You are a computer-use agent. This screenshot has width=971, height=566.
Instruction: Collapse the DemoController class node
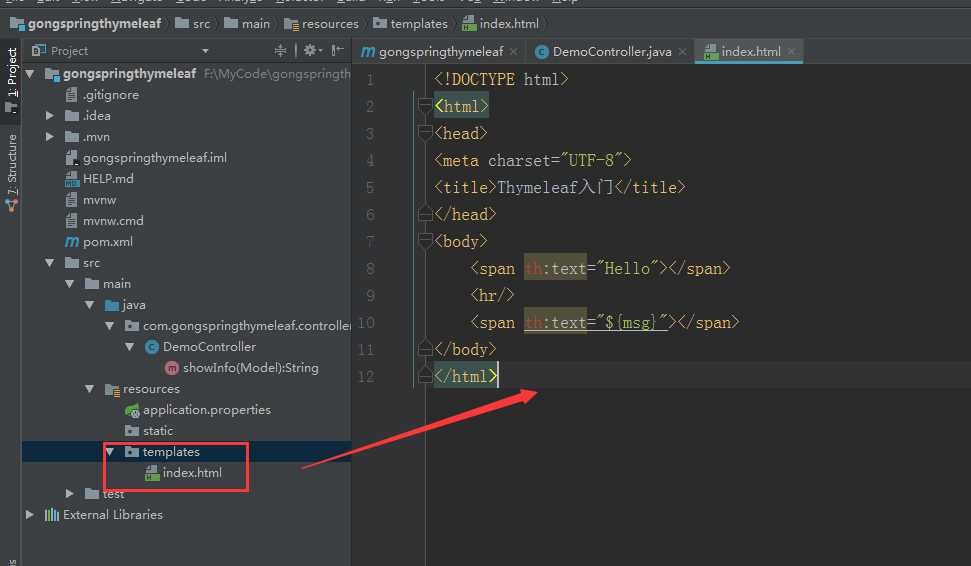[129, 347]
